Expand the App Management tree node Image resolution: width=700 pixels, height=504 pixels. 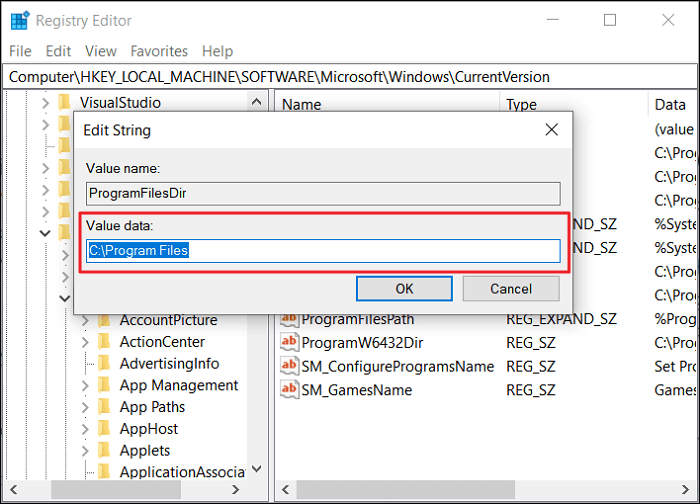point(85,385)
